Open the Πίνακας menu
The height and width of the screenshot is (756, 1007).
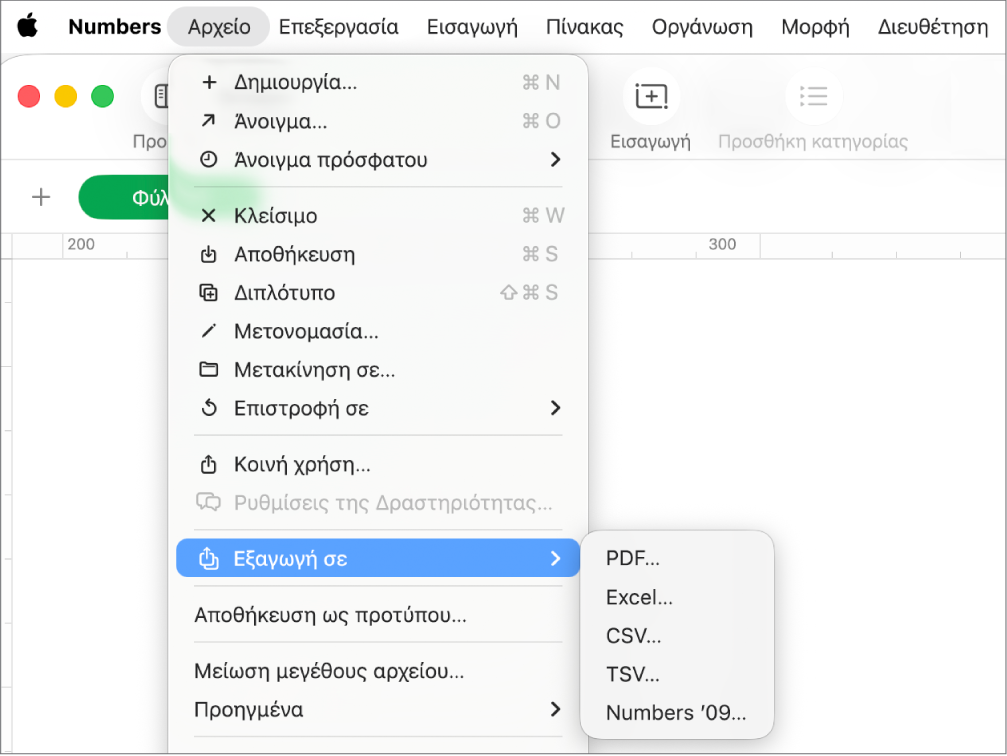coord(584,26)
